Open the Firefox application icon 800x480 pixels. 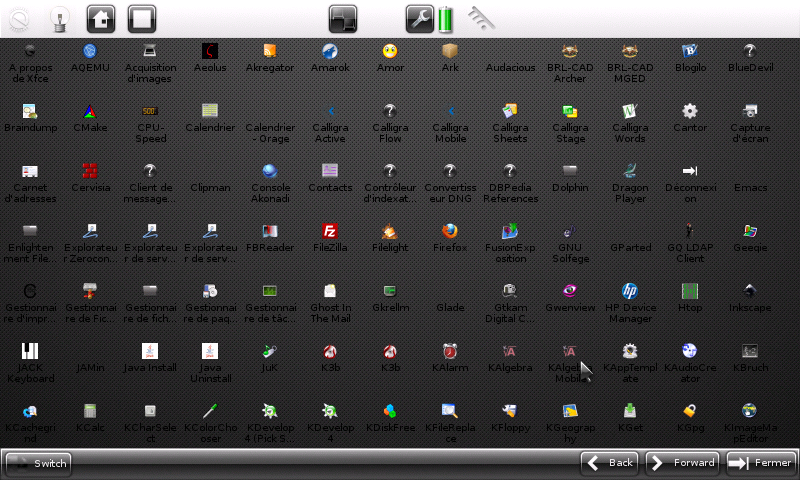click(450, 232)
